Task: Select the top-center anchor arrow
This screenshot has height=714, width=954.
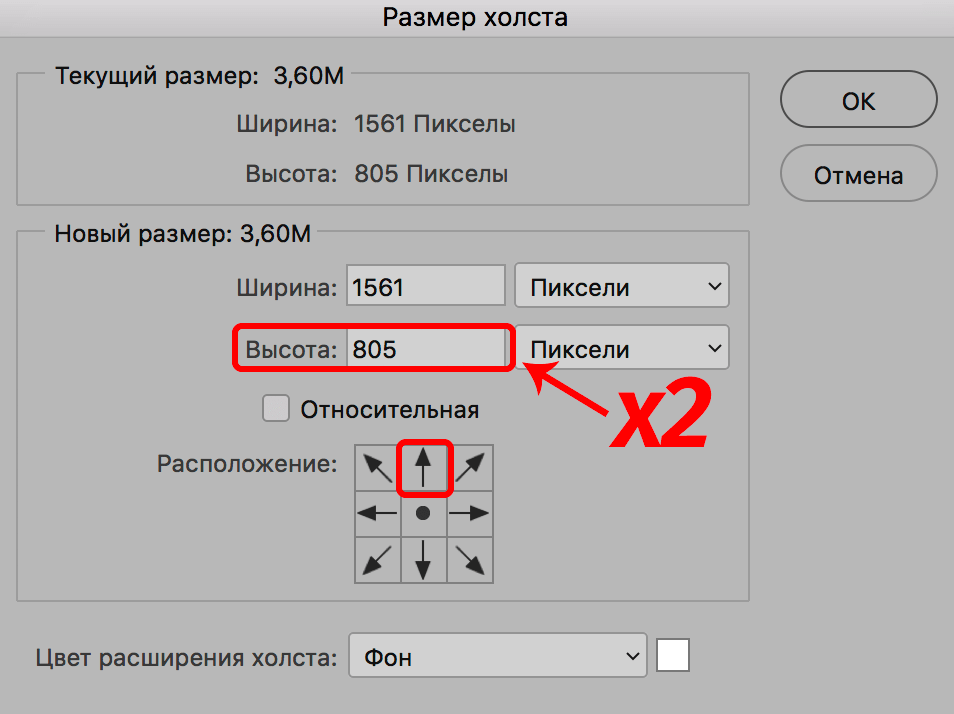Action: pyautogui.click(x=424, y=467)
